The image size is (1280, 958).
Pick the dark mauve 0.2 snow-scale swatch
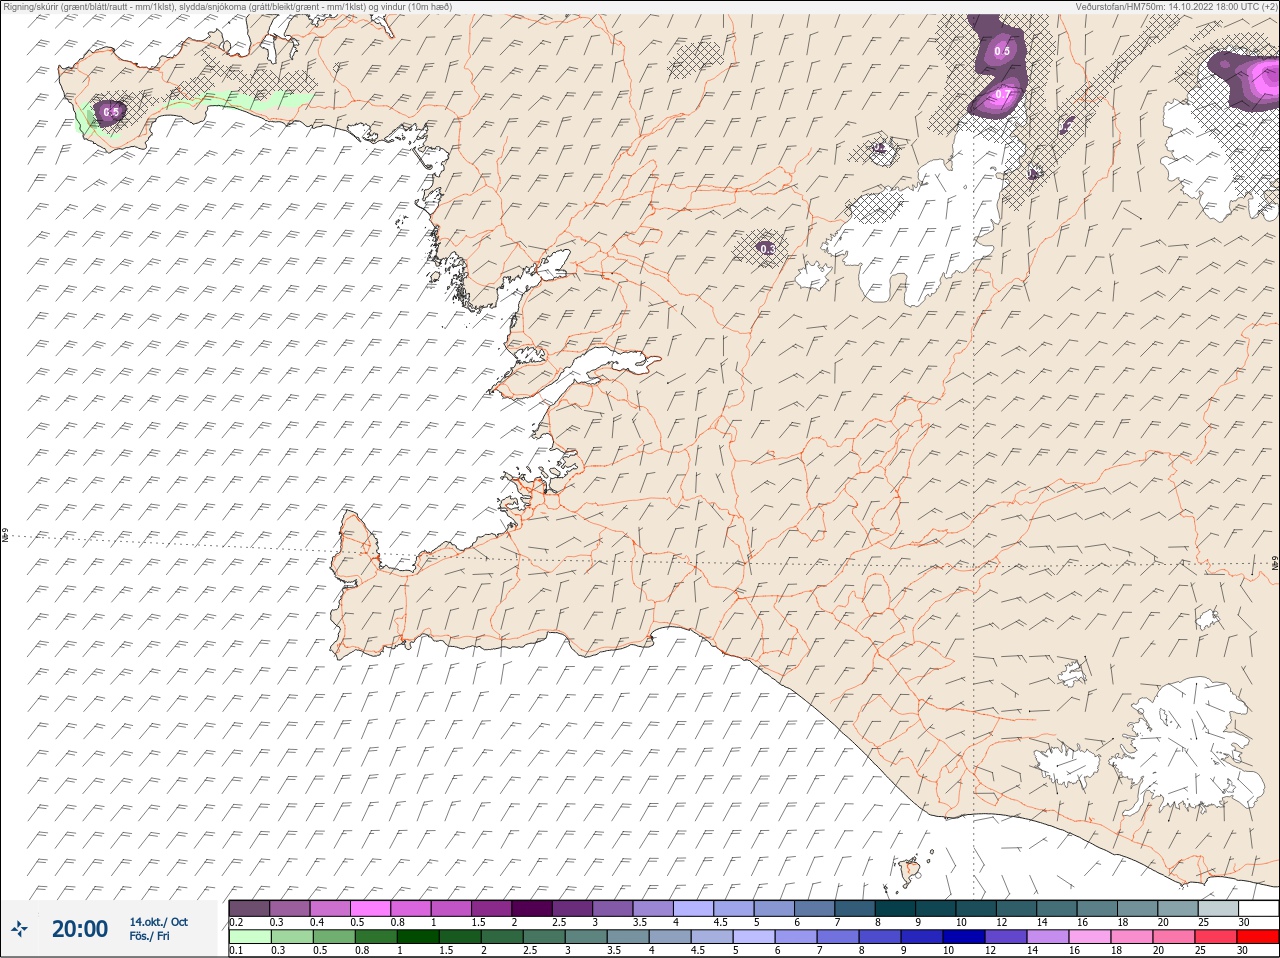coord(249,908)
